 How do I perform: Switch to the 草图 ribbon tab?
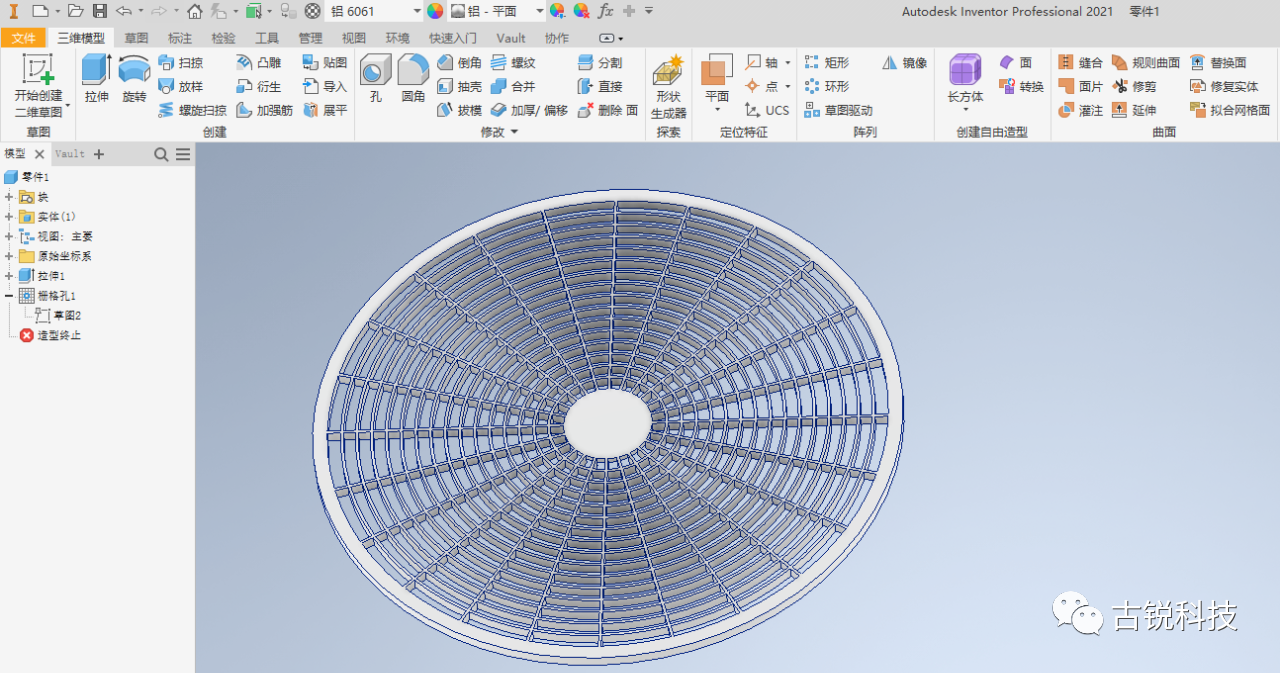tap(136, 38)
